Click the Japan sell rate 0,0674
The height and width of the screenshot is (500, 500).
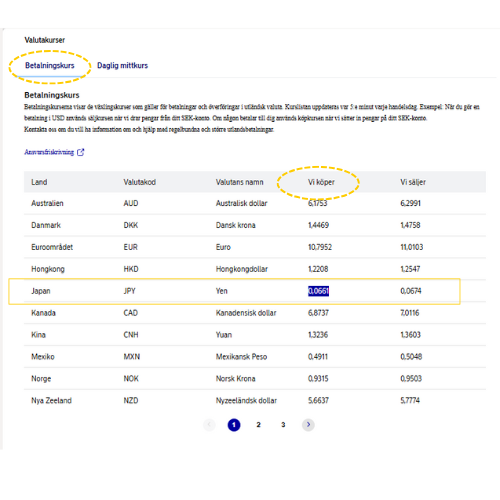coord(411,291)
